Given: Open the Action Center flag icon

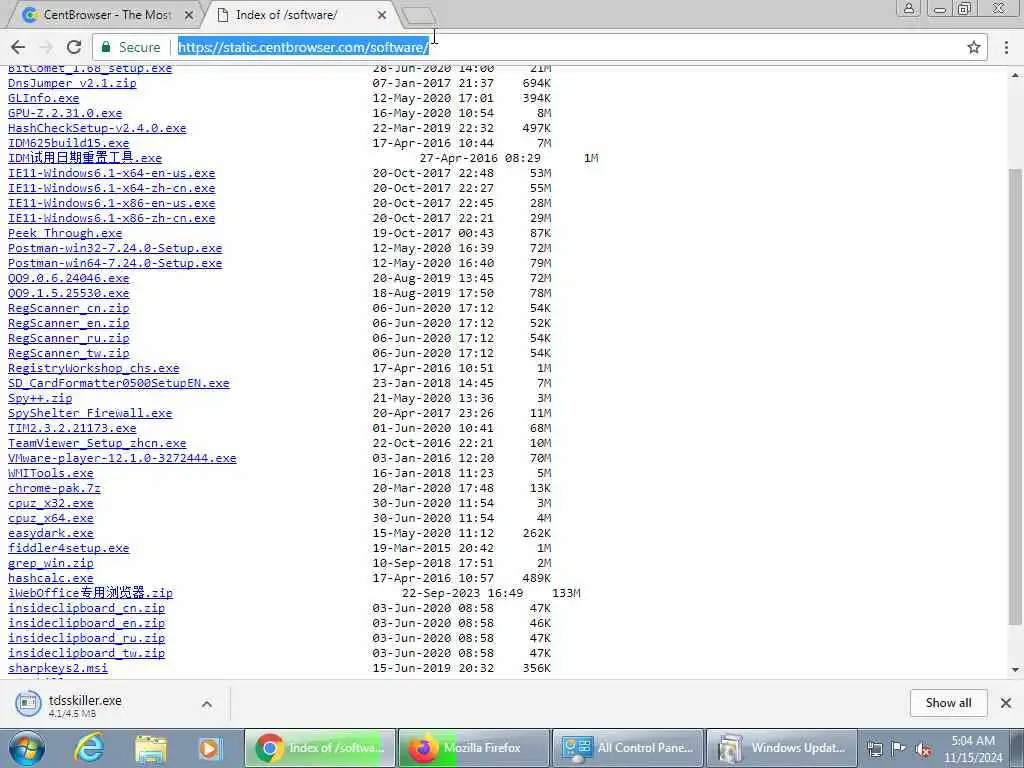Looking at the screenshot, I should coord(899,749).
